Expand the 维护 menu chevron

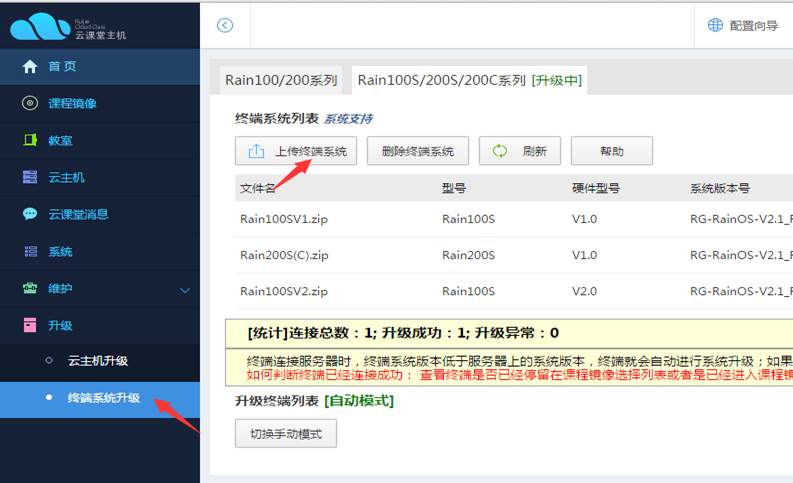pyautogui.click(x=184, y=289)
